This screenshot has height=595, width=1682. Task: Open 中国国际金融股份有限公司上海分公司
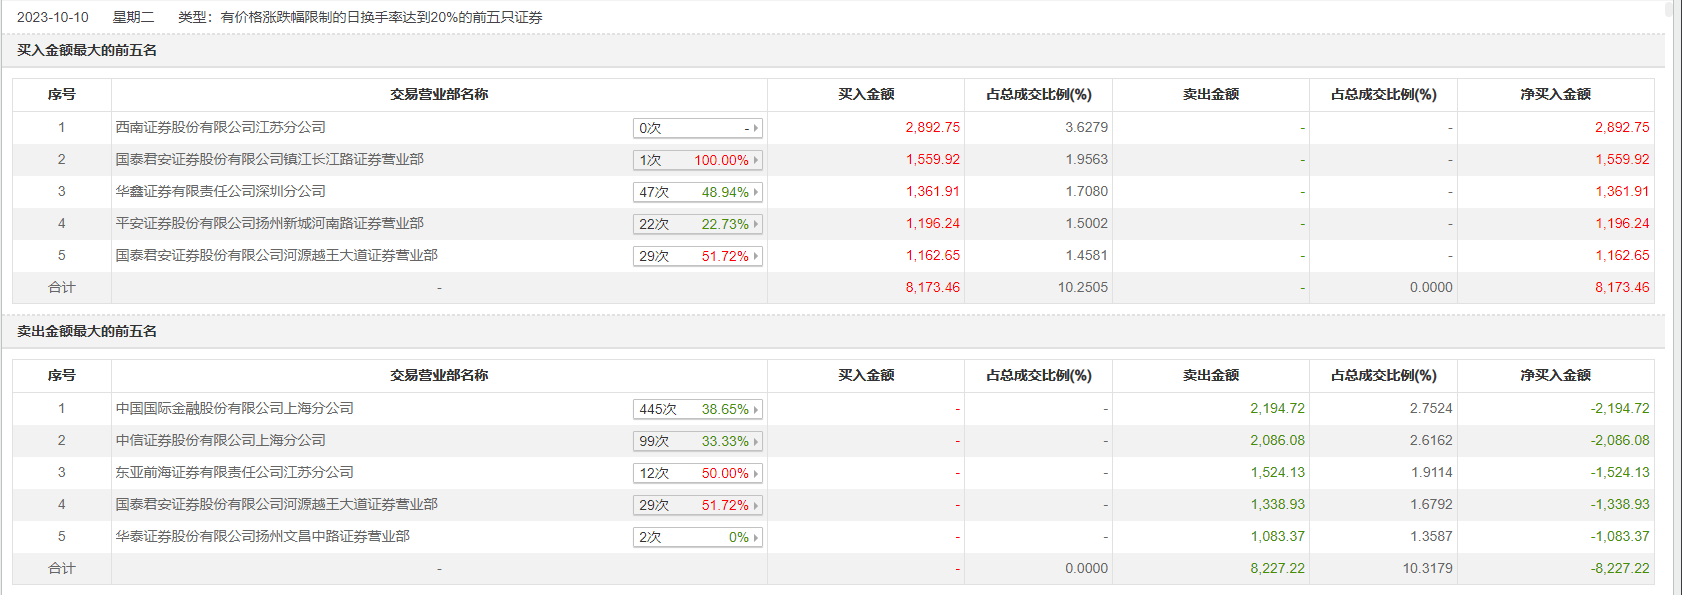(234, 408)
